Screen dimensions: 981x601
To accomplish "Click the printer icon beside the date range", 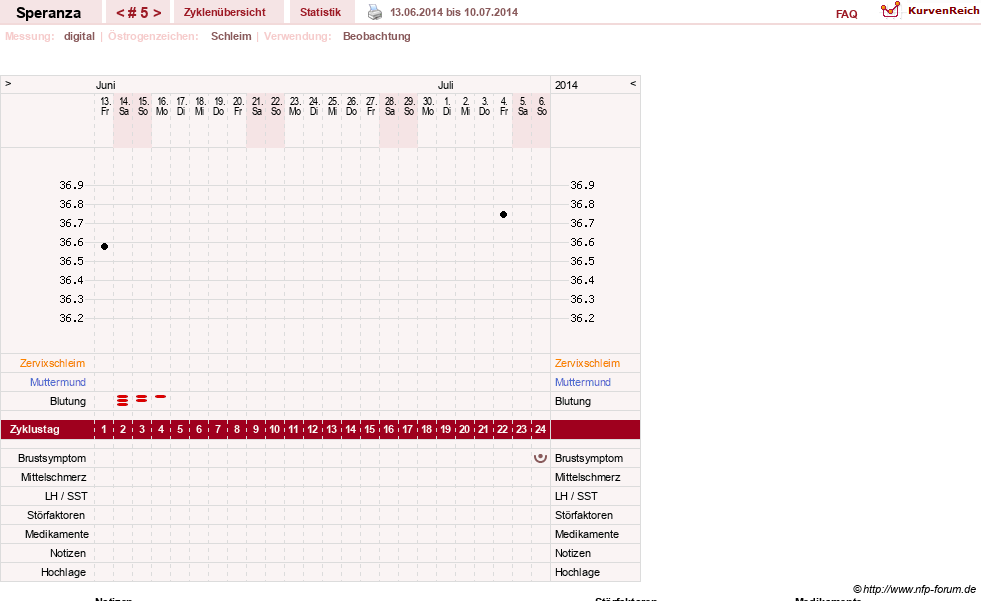I will click(375, 12).
